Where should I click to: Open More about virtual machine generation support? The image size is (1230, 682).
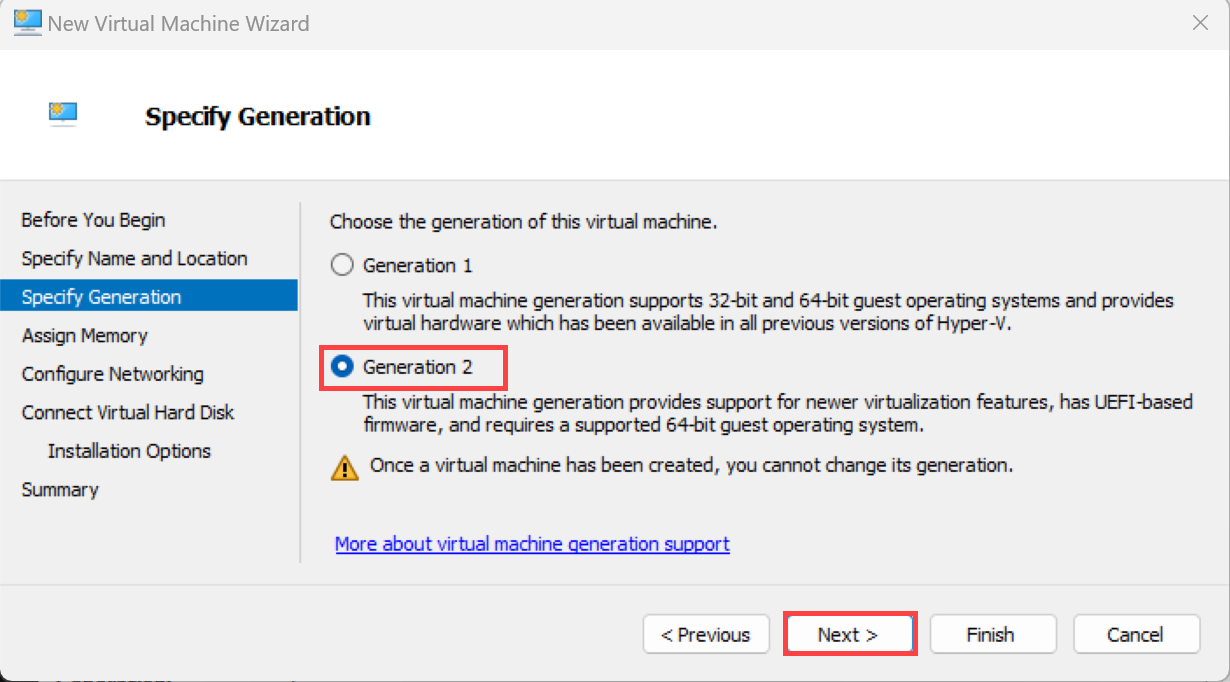point(532,544)
